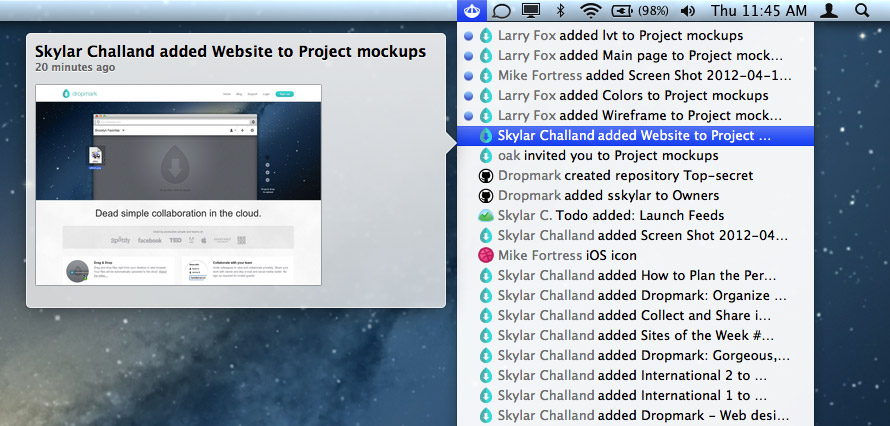Image resolution: width=890 pixels, height=426 pixels.
Task: Click highlighted 'Skylar Challand added Website to Project' row
Action: (635, 136)
